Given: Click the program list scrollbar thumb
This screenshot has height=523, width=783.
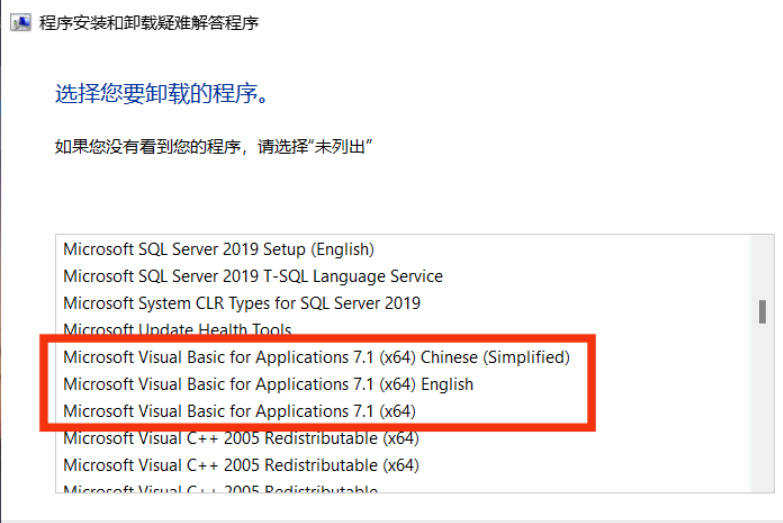Looking at the screenshot, I should (762, 312).
